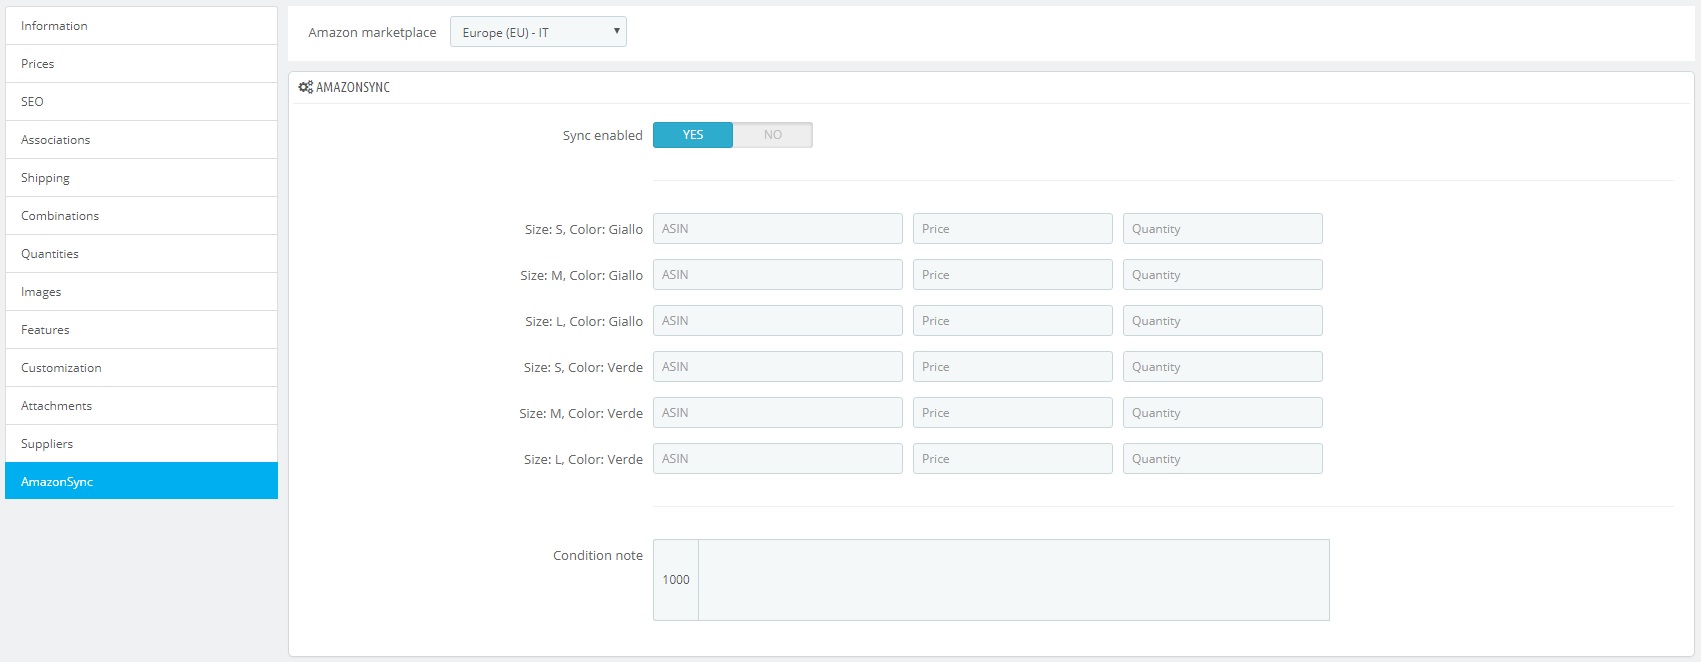Set Sync enabled to YES

coord(693,135)
